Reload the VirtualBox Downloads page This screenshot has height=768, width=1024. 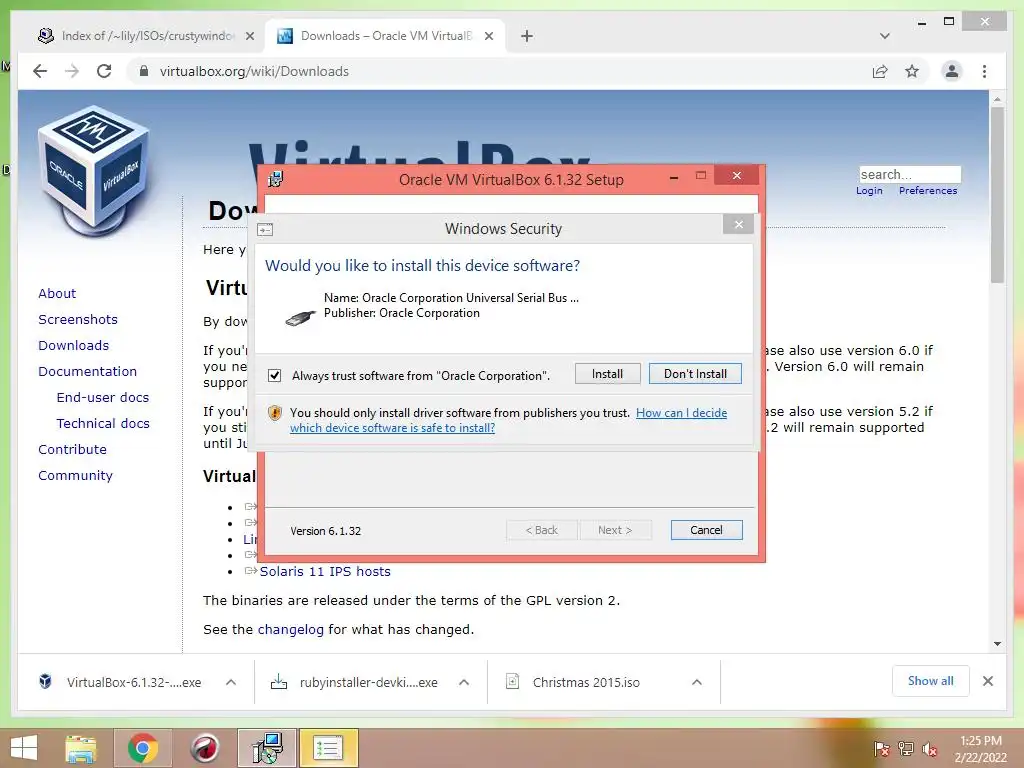[x=104, y=71]
